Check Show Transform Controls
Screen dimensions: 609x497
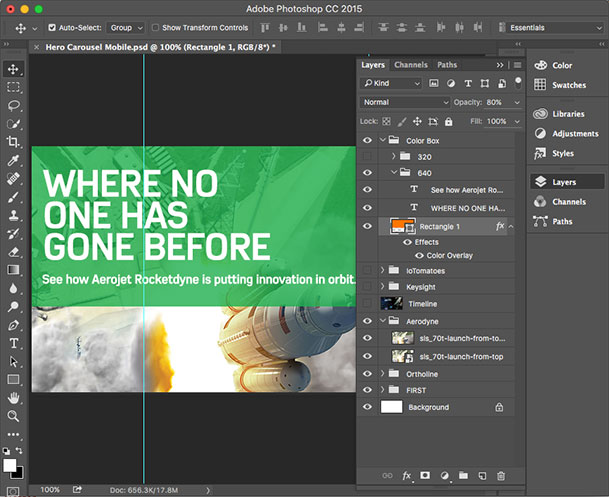point(154,28)
